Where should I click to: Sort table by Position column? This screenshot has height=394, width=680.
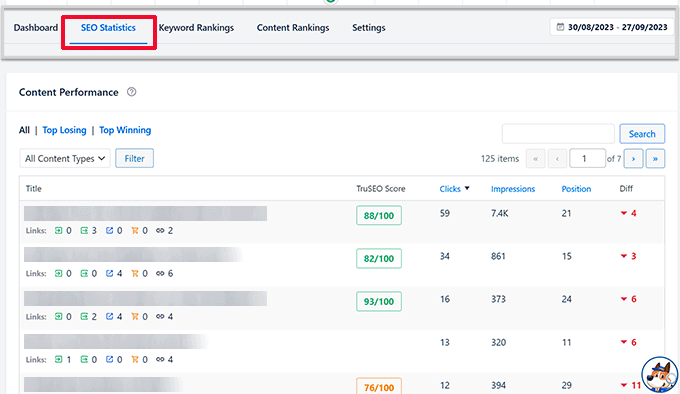[576, 189]
